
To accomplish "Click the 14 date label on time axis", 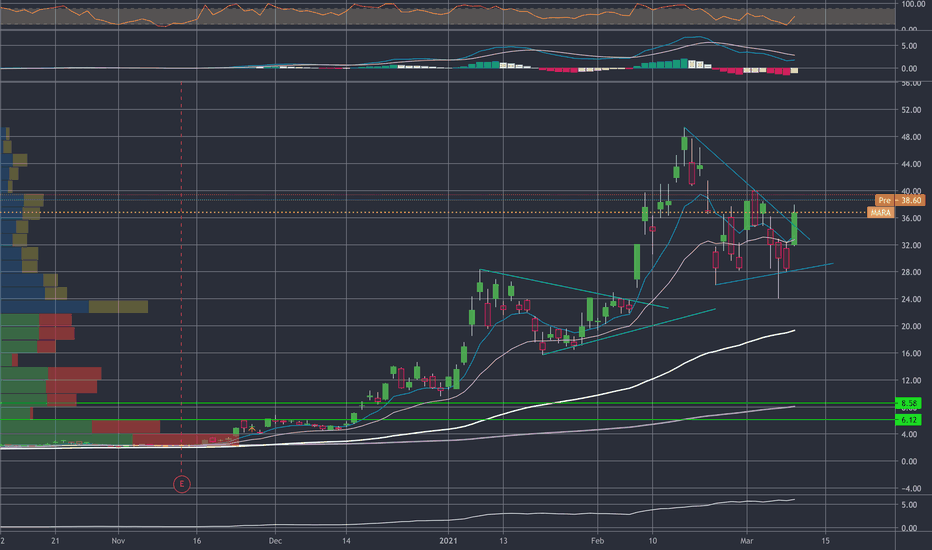I will pyautogui.click(x=346, y=540).
